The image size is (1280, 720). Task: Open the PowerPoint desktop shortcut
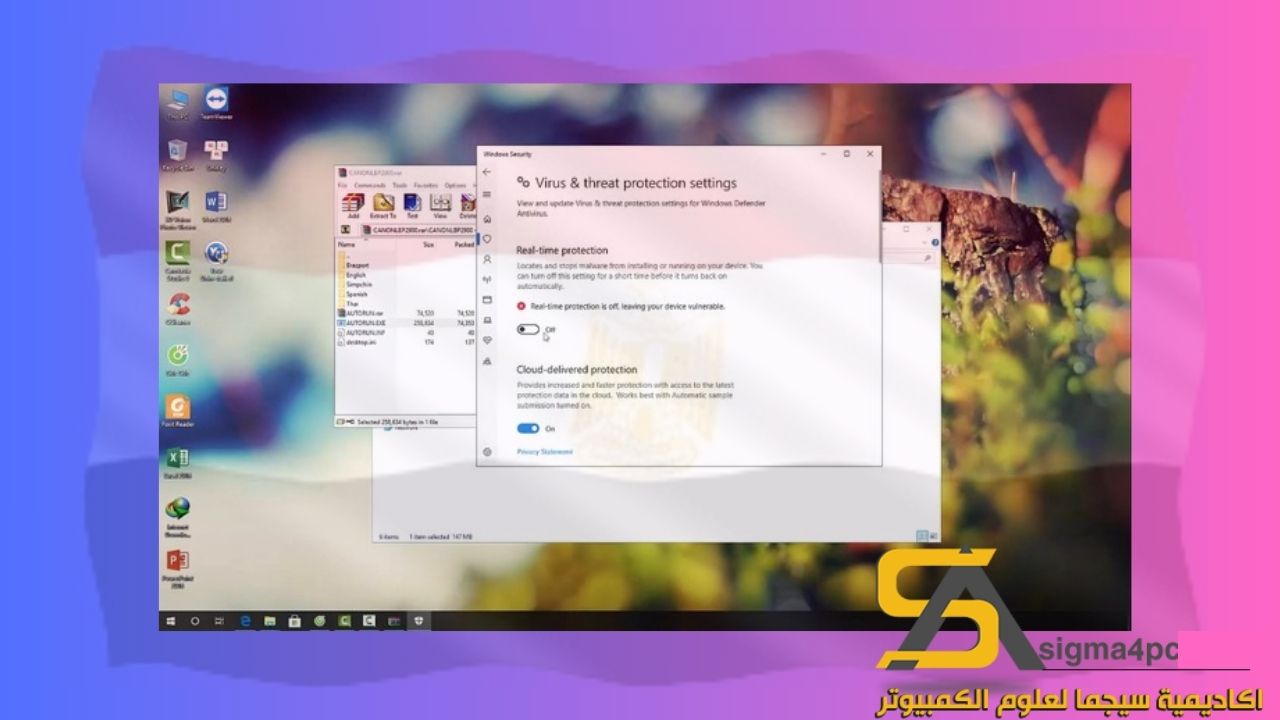click(178, 567)
